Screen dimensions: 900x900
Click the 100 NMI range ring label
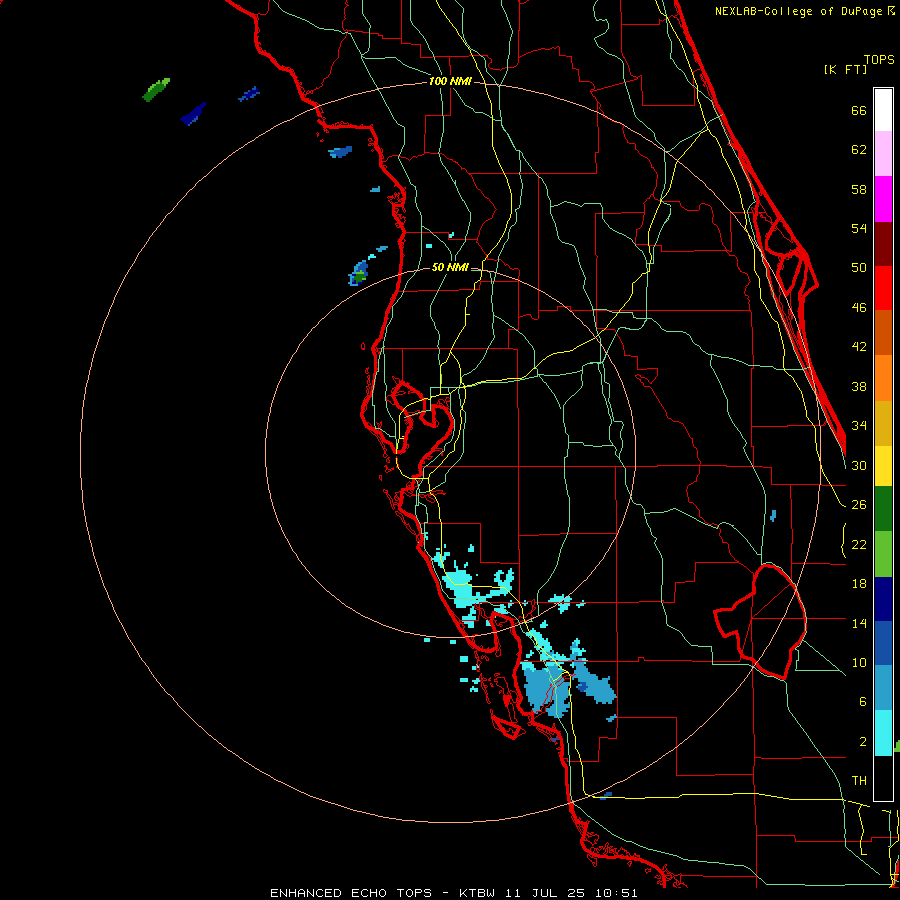450,82
